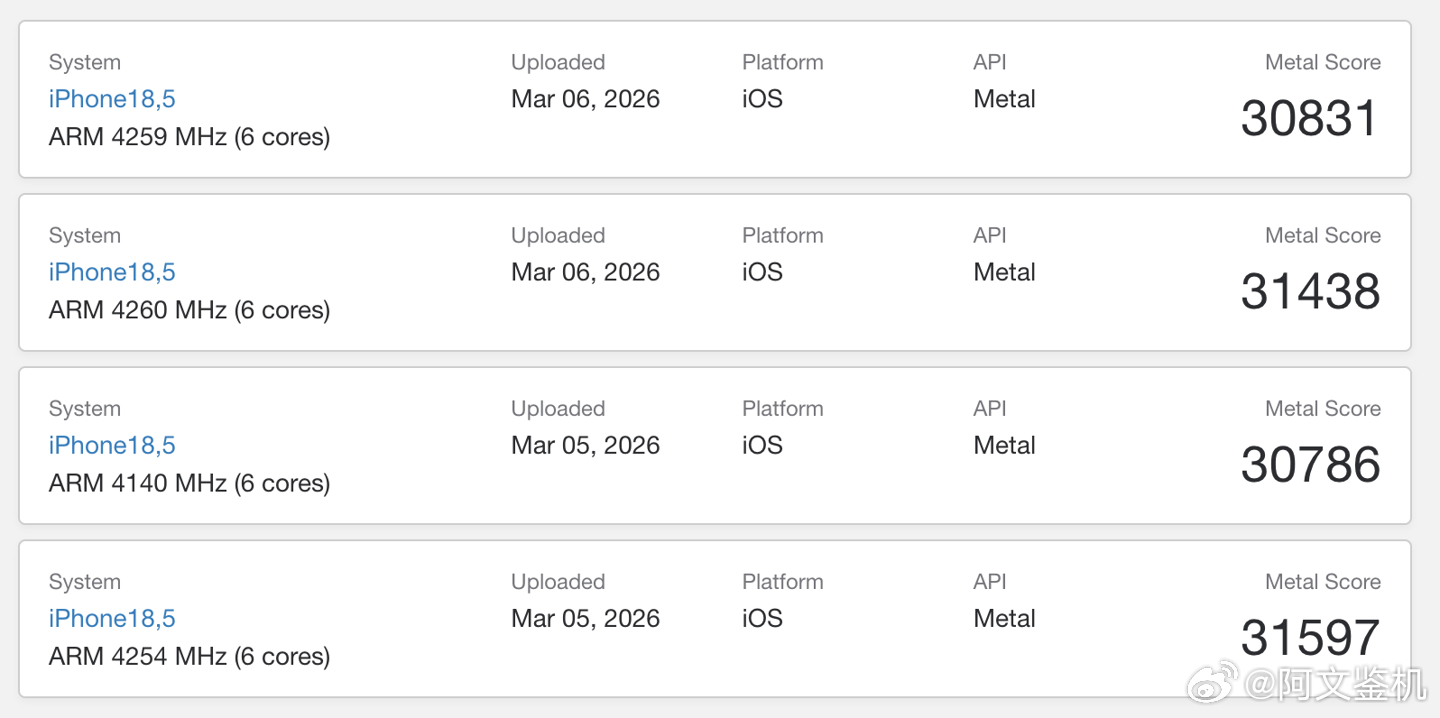Screen dimensions: 1440x718
Task: Open the iPhone18,5 link with 4140 MHz
Action: [112, 445]
